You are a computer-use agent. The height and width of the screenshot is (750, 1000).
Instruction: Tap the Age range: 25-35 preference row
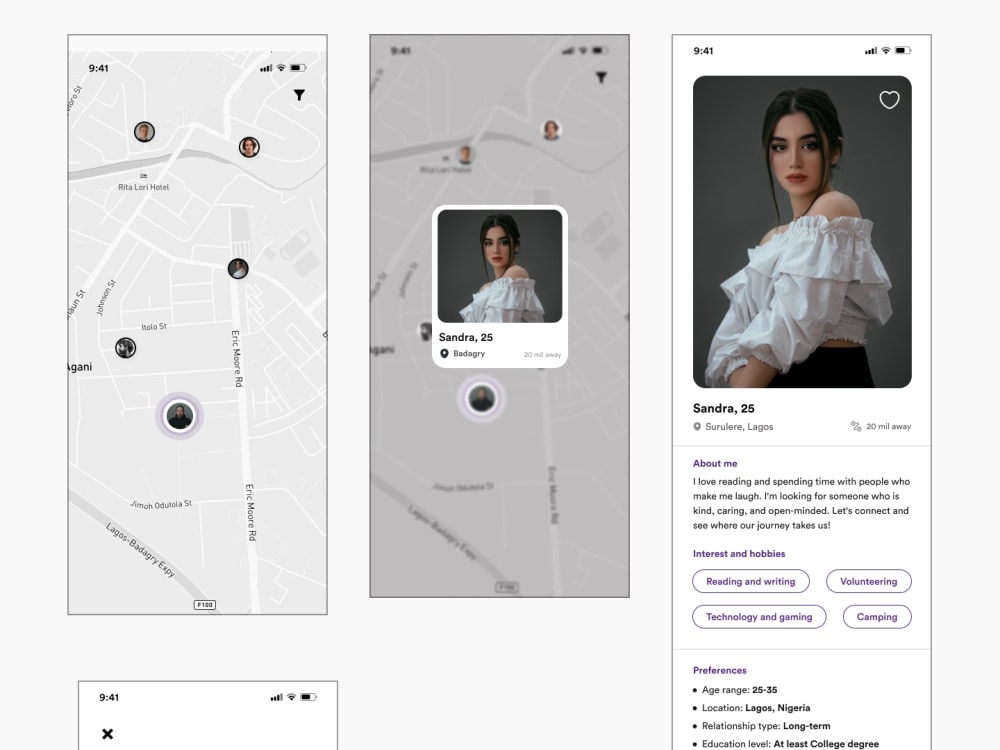(735, 690)
